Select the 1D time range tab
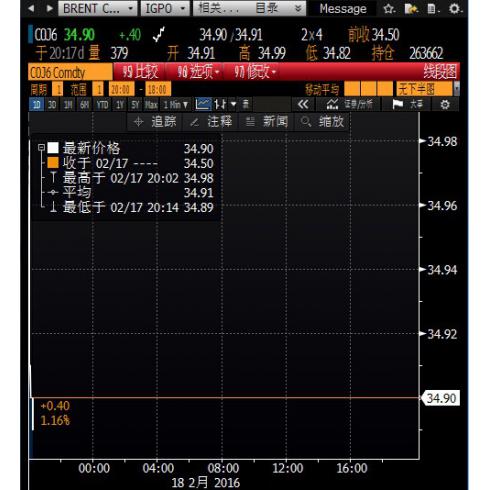 pos(36,105)
